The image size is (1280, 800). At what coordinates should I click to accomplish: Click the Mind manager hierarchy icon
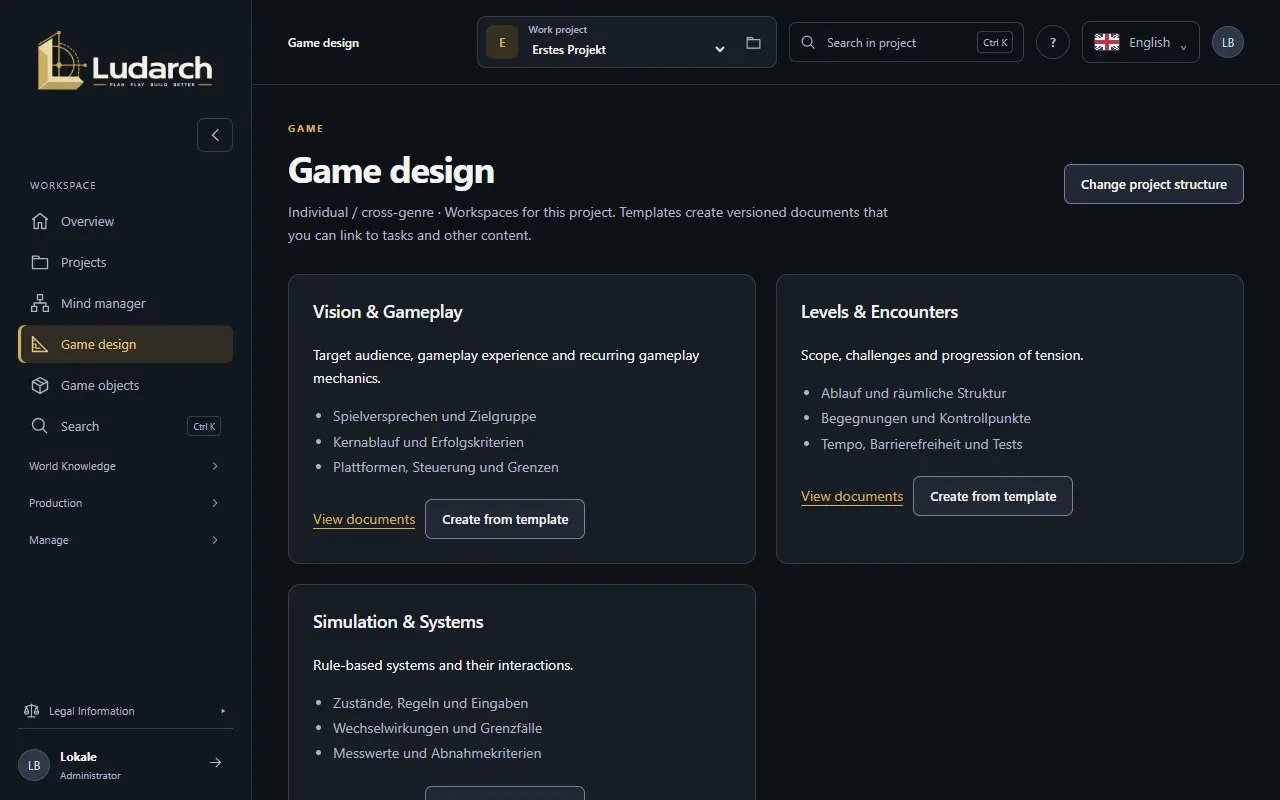(40, 303)
